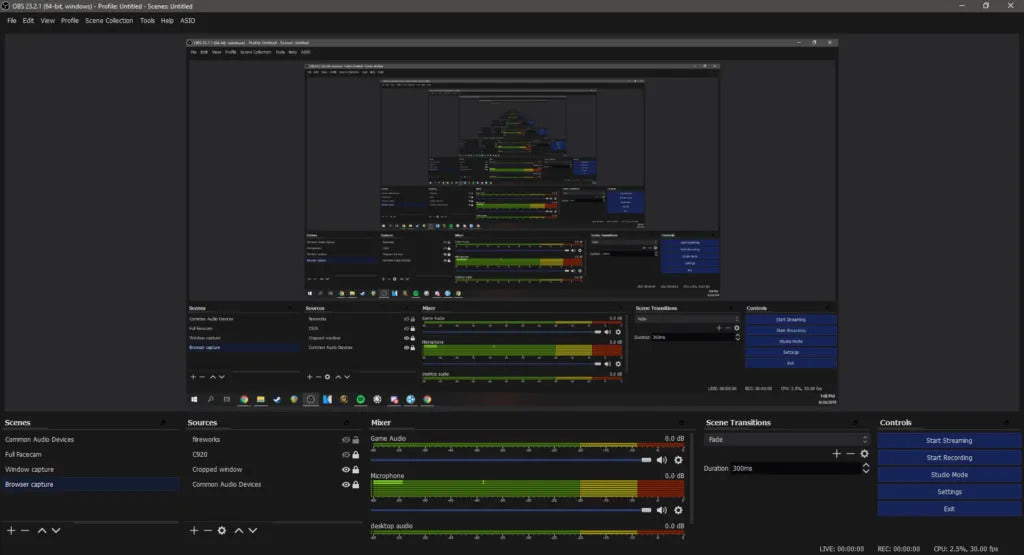Open transition properties gear under Fade

pyautogui.click(x=864, y=454)
